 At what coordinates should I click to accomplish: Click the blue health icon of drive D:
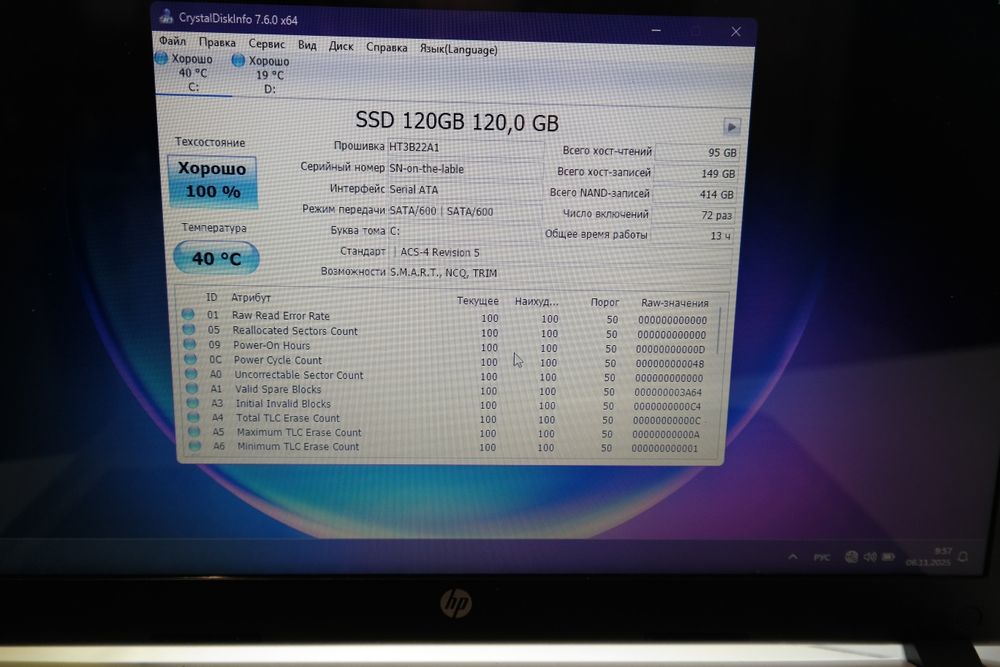coord(238,60)
